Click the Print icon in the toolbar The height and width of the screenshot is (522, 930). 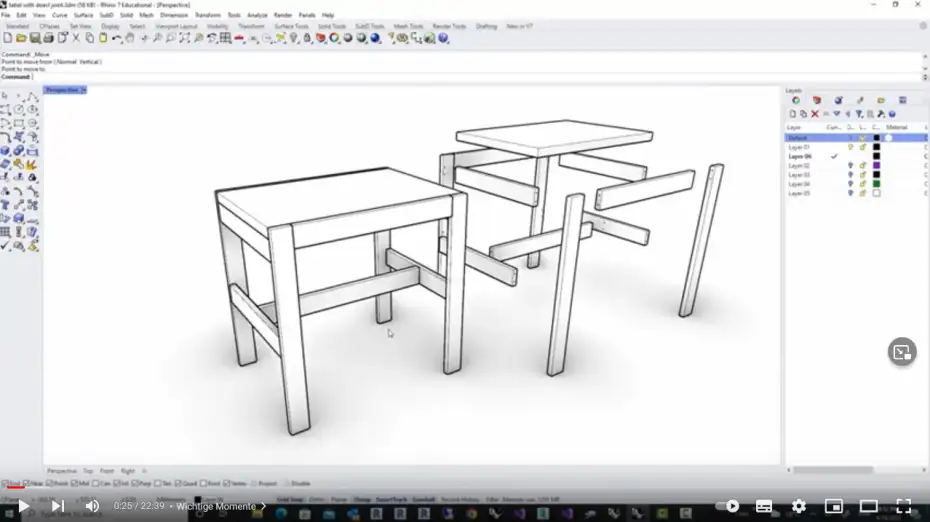[x=48, y=38]
